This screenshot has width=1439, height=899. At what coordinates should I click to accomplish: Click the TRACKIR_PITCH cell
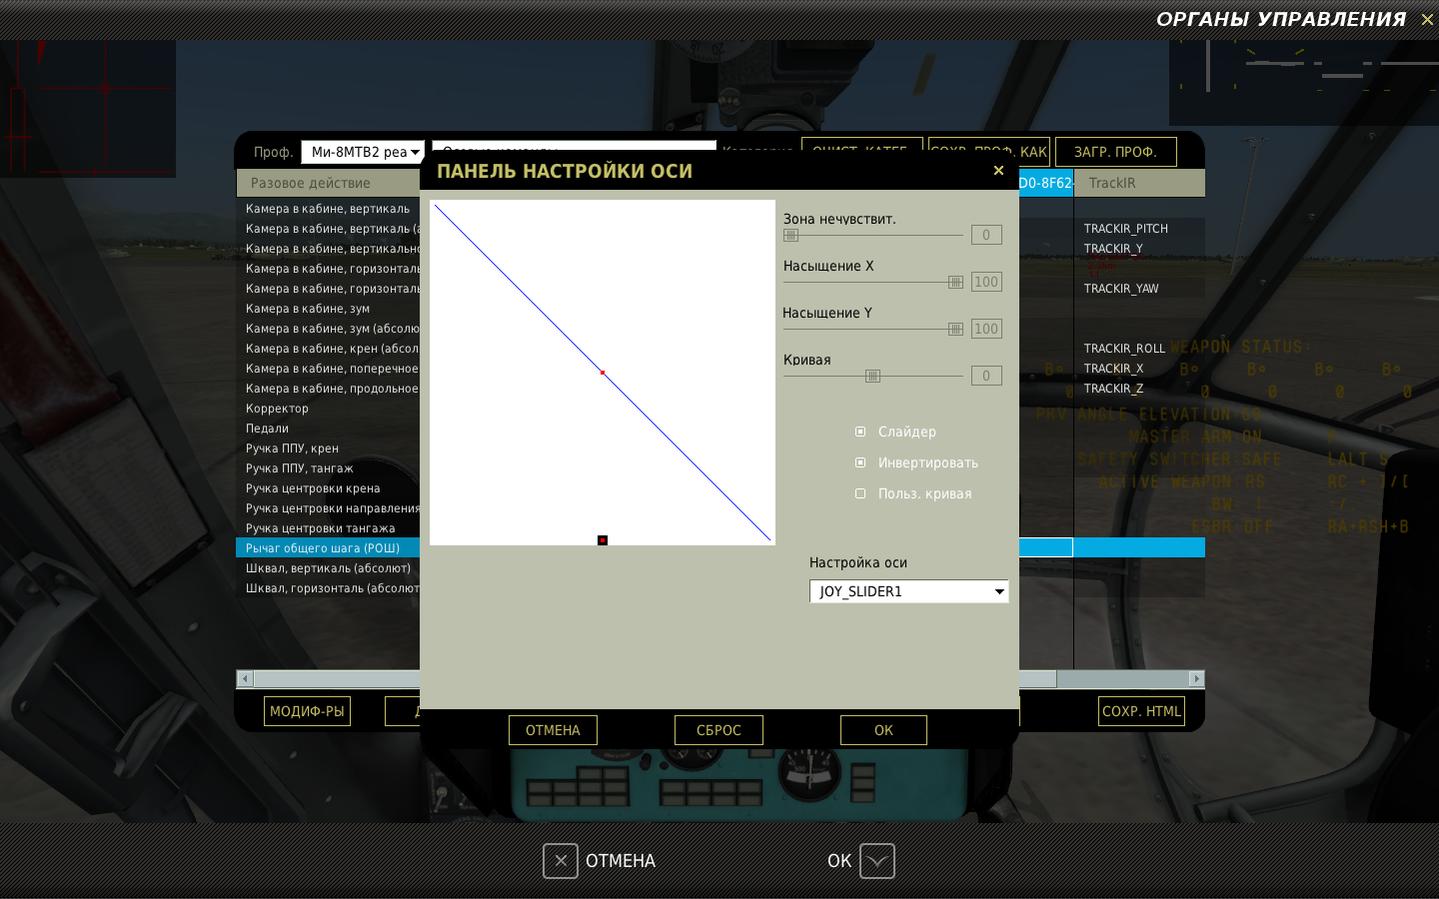tap(1139, 228)
